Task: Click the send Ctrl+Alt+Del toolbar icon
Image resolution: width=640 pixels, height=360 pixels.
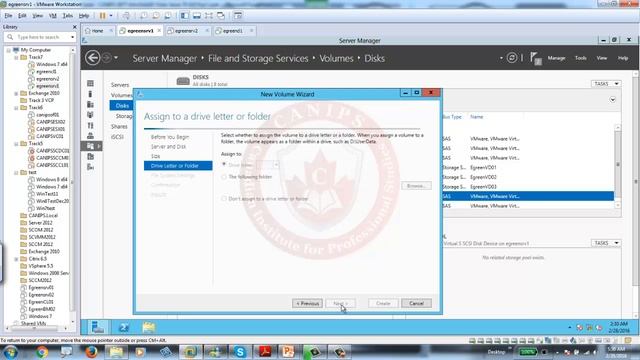Action: click(x=126, y=16)
